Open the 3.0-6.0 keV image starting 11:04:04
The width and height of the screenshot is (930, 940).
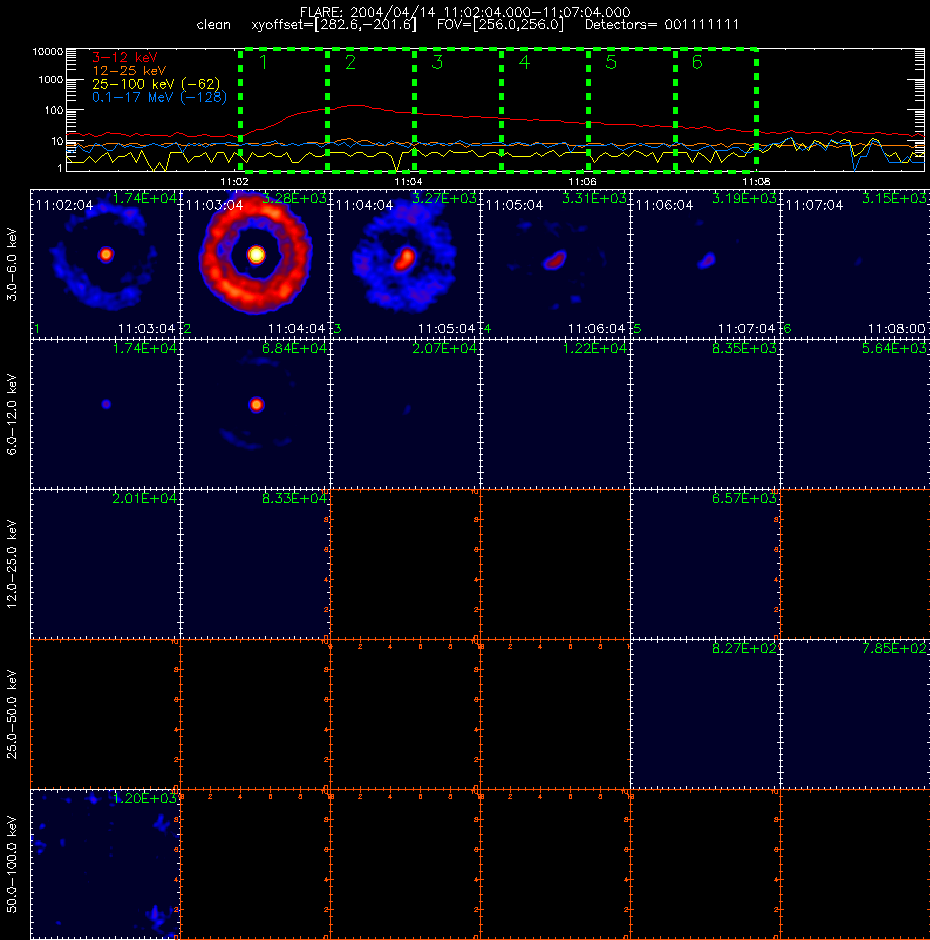pos(405,264)
